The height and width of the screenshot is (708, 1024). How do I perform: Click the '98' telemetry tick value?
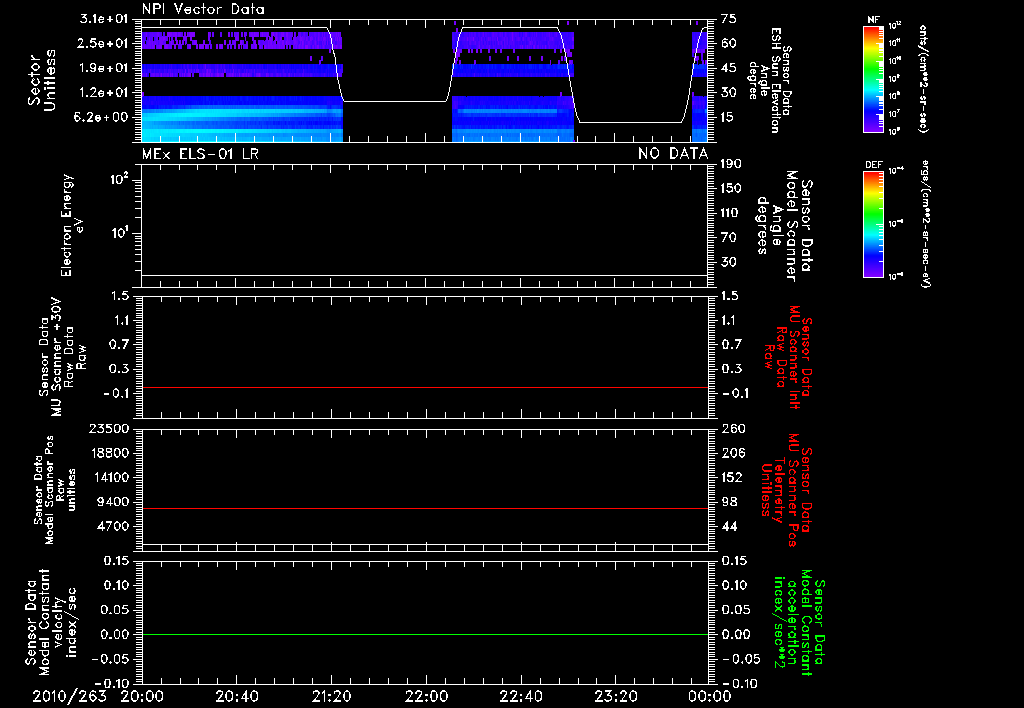pyautogui.click(x=729, y=502)
